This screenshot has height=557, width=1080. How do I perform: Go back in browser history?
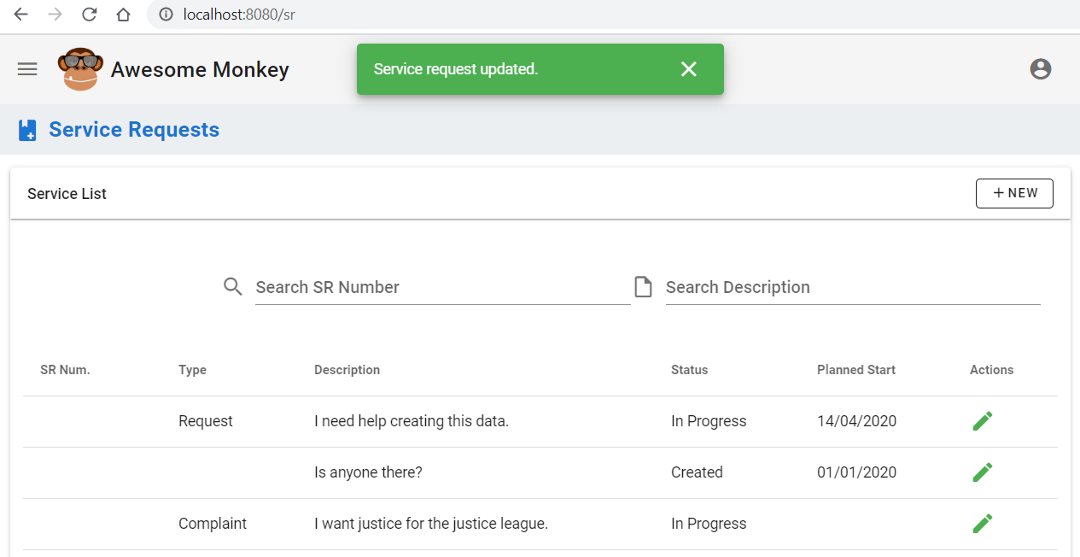coord(21,14)
